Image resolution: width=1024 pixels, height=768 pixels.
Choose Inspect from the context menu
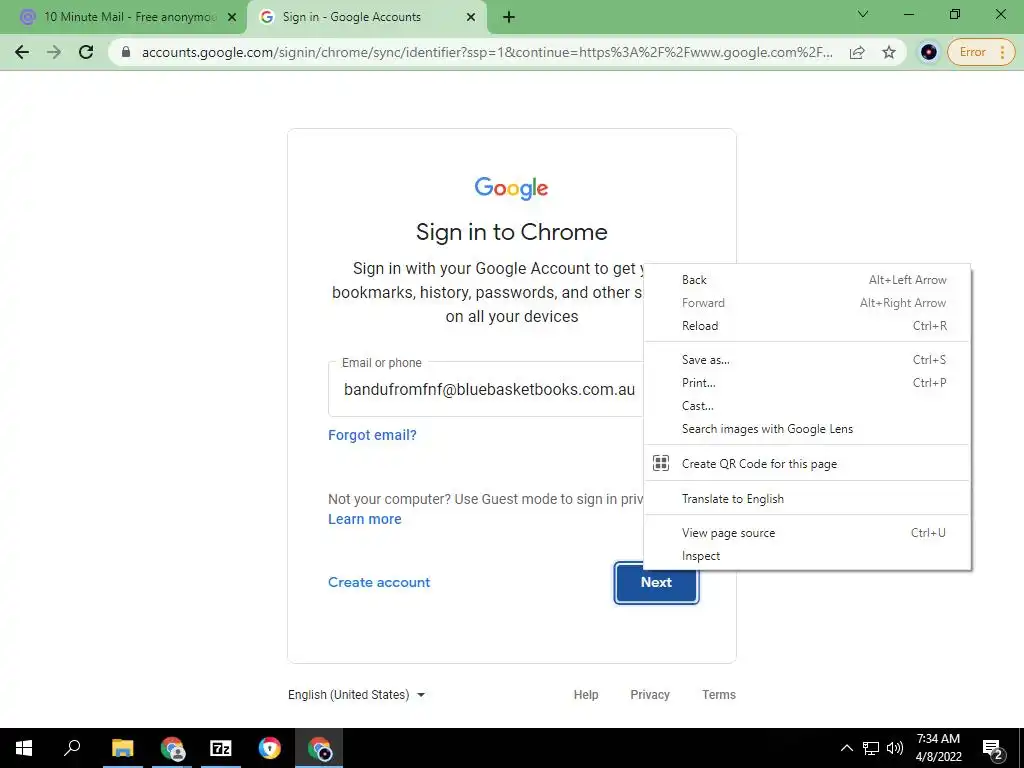point(807,556)
